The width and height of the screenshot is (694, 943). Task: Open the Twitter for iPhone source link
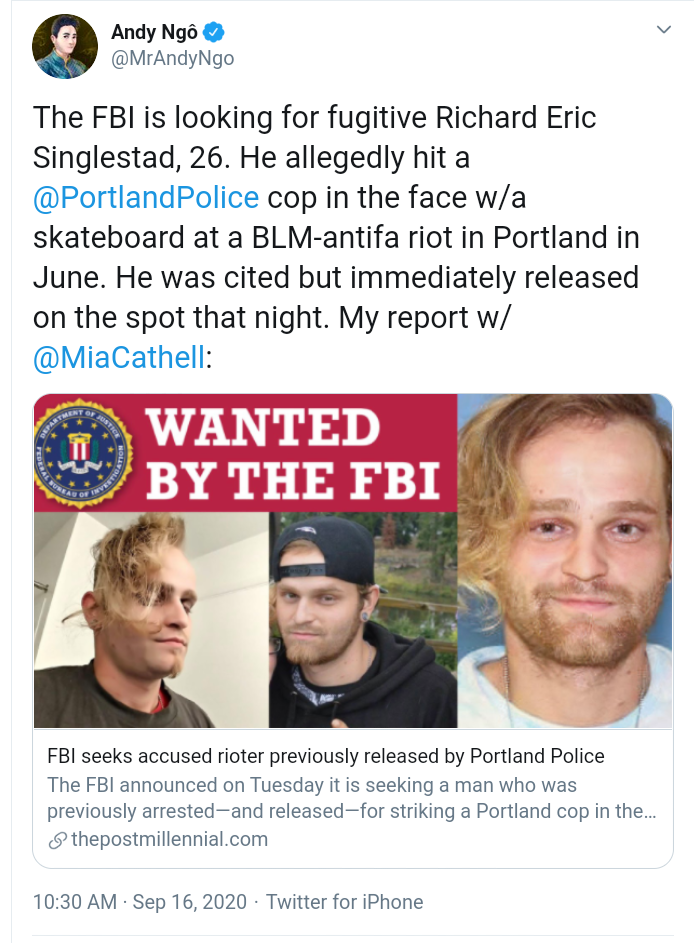(344, 902)
